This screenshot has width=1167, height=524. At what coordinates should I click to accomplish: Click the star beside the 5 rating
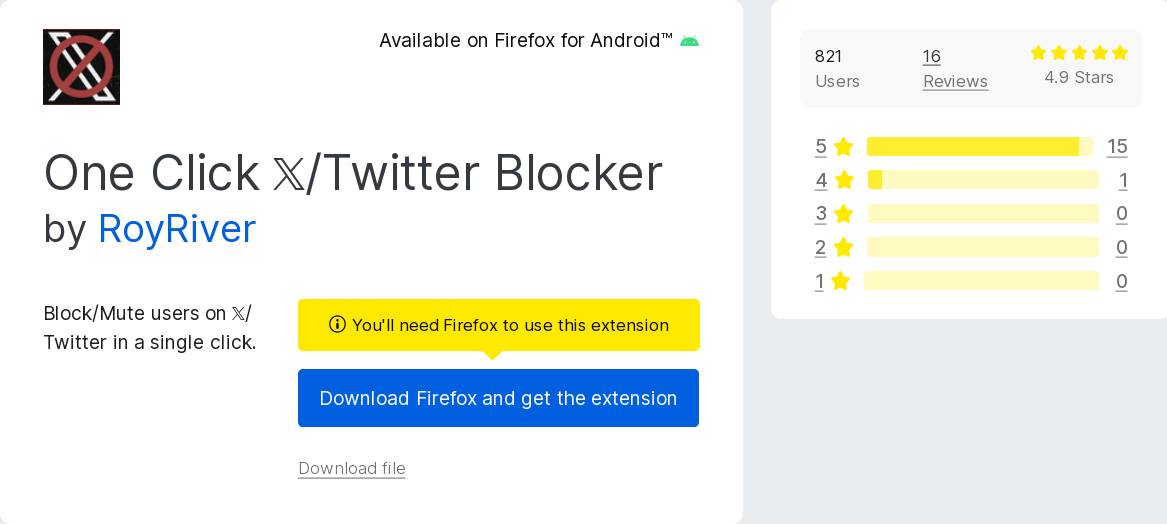tap(843, 147)
